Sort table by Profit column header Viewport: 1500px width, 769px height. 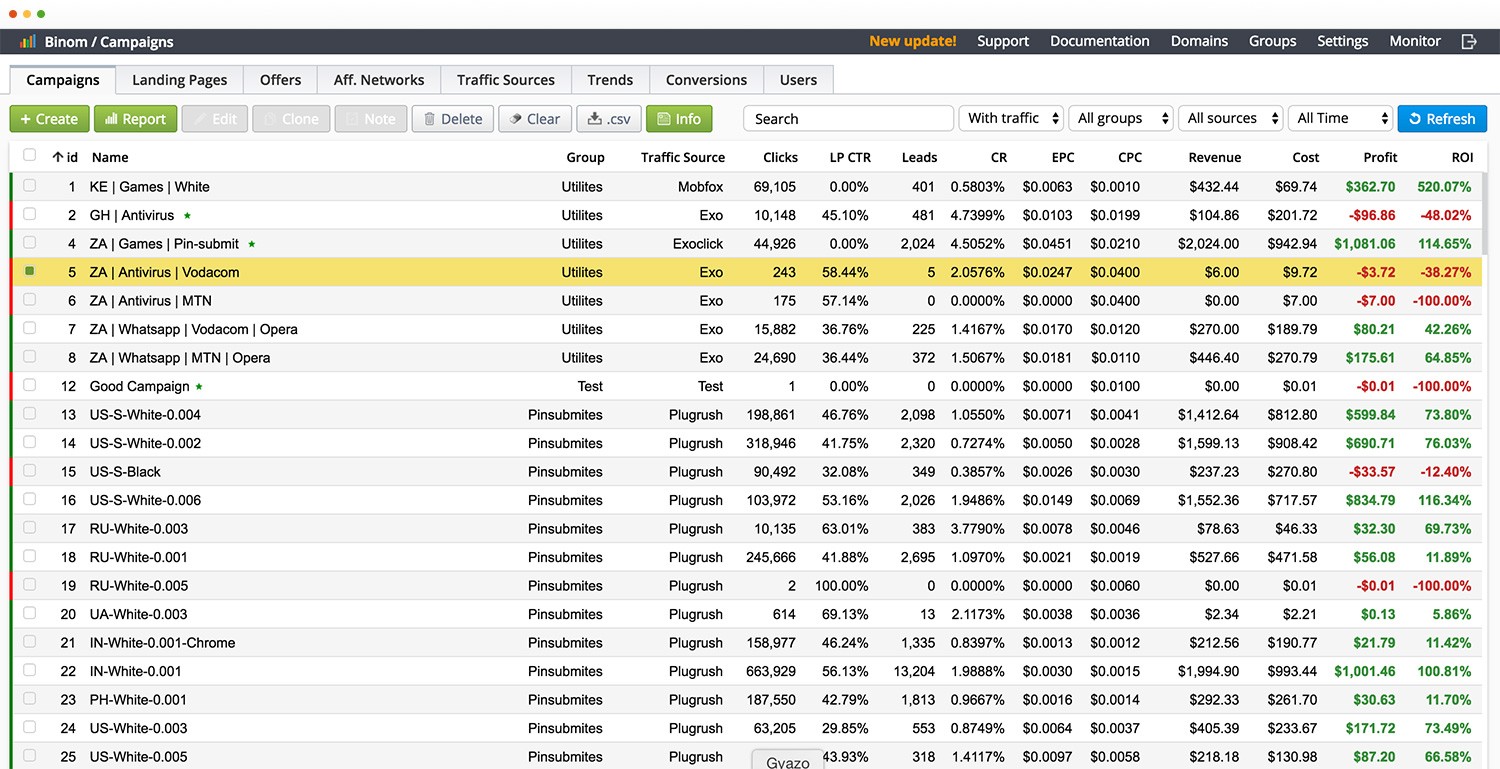(1380, 157)
